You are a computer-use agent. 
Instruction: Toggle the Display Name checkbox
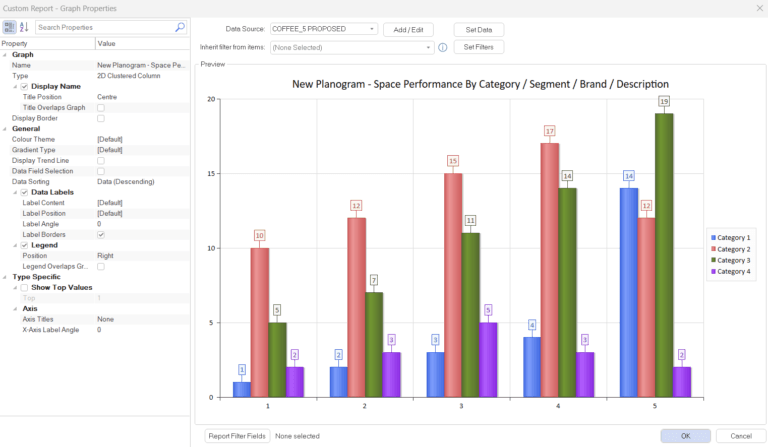coord(24,87)
